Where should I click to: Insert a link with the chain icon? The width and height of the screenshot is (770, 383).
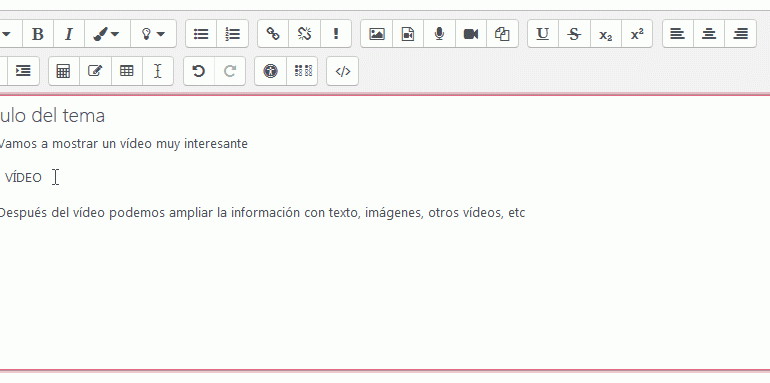click(273, 34)
